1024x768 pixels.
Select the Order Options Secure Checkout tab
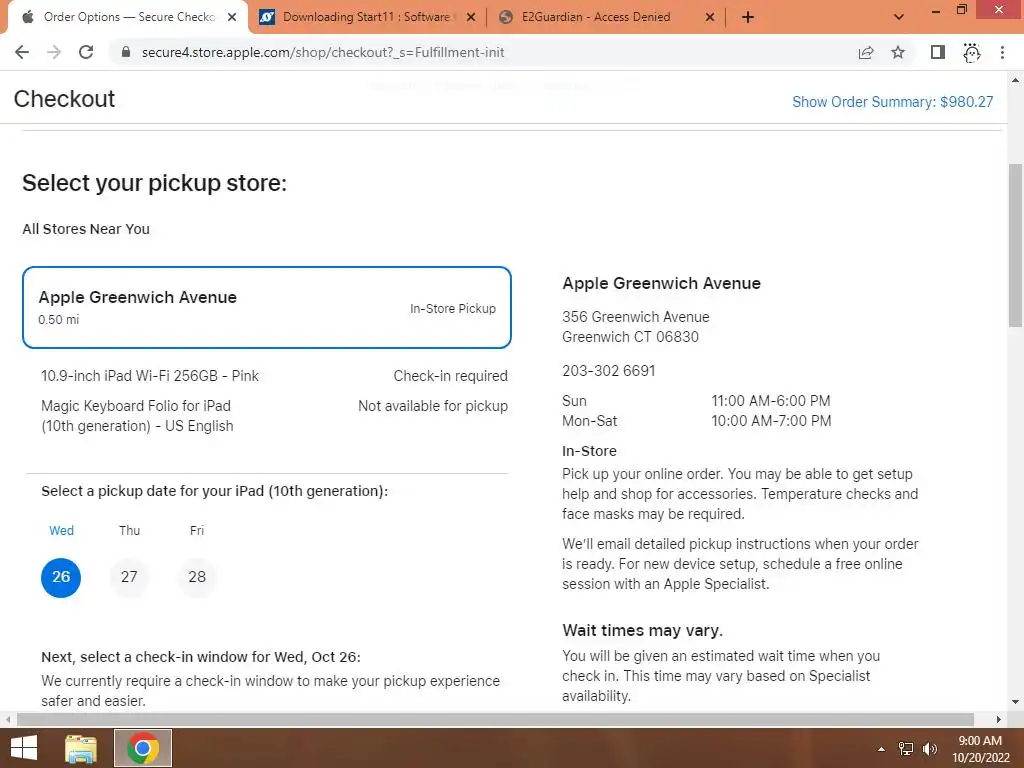coord(128,17)
